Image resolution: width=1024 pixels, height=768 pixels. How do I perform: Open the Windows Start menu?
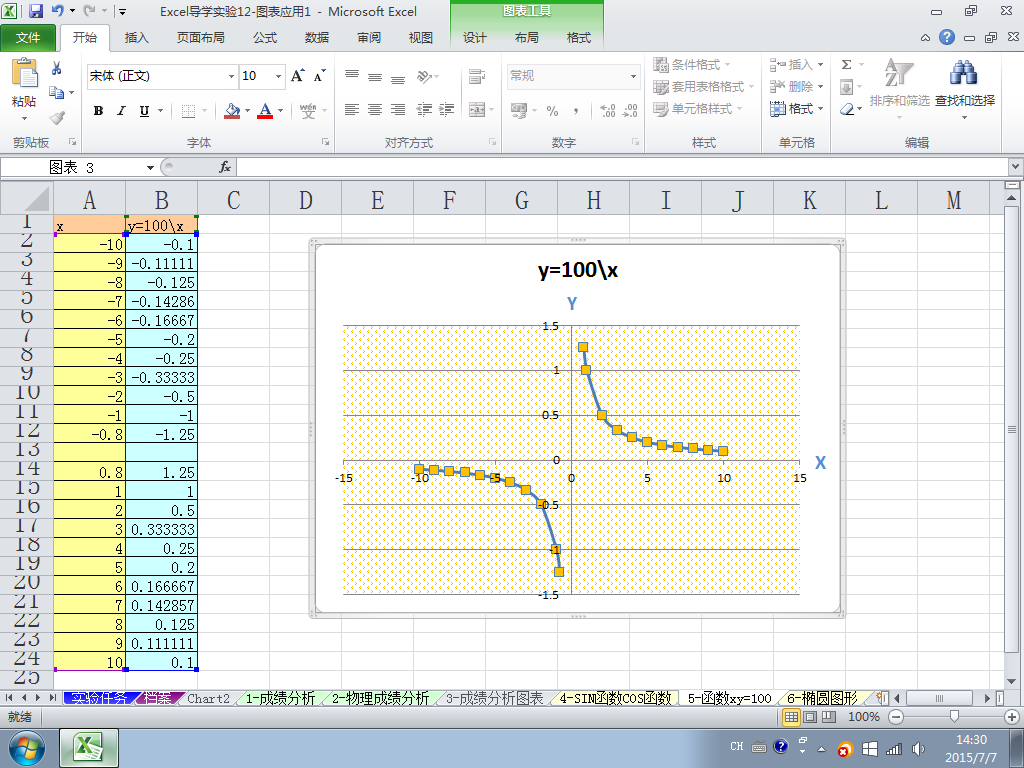pos(26,748)
